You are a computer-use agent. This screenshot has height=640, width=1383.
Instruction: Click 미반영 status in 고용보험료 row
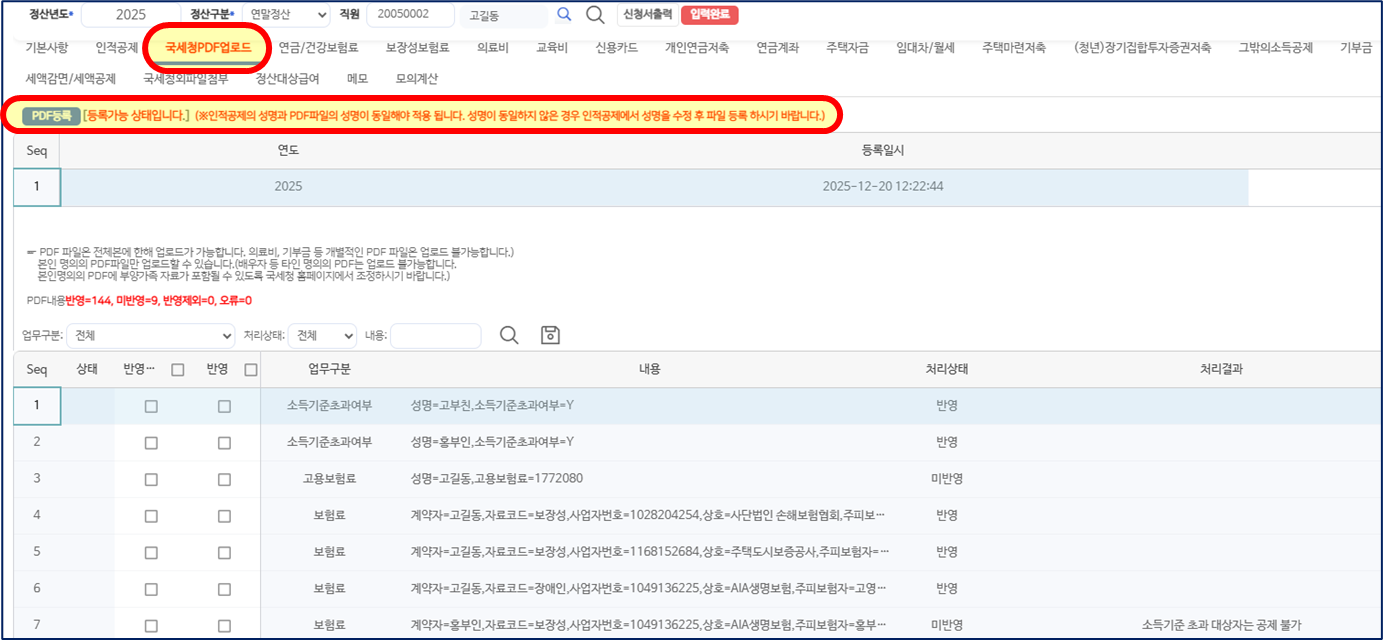pos(946,479)
